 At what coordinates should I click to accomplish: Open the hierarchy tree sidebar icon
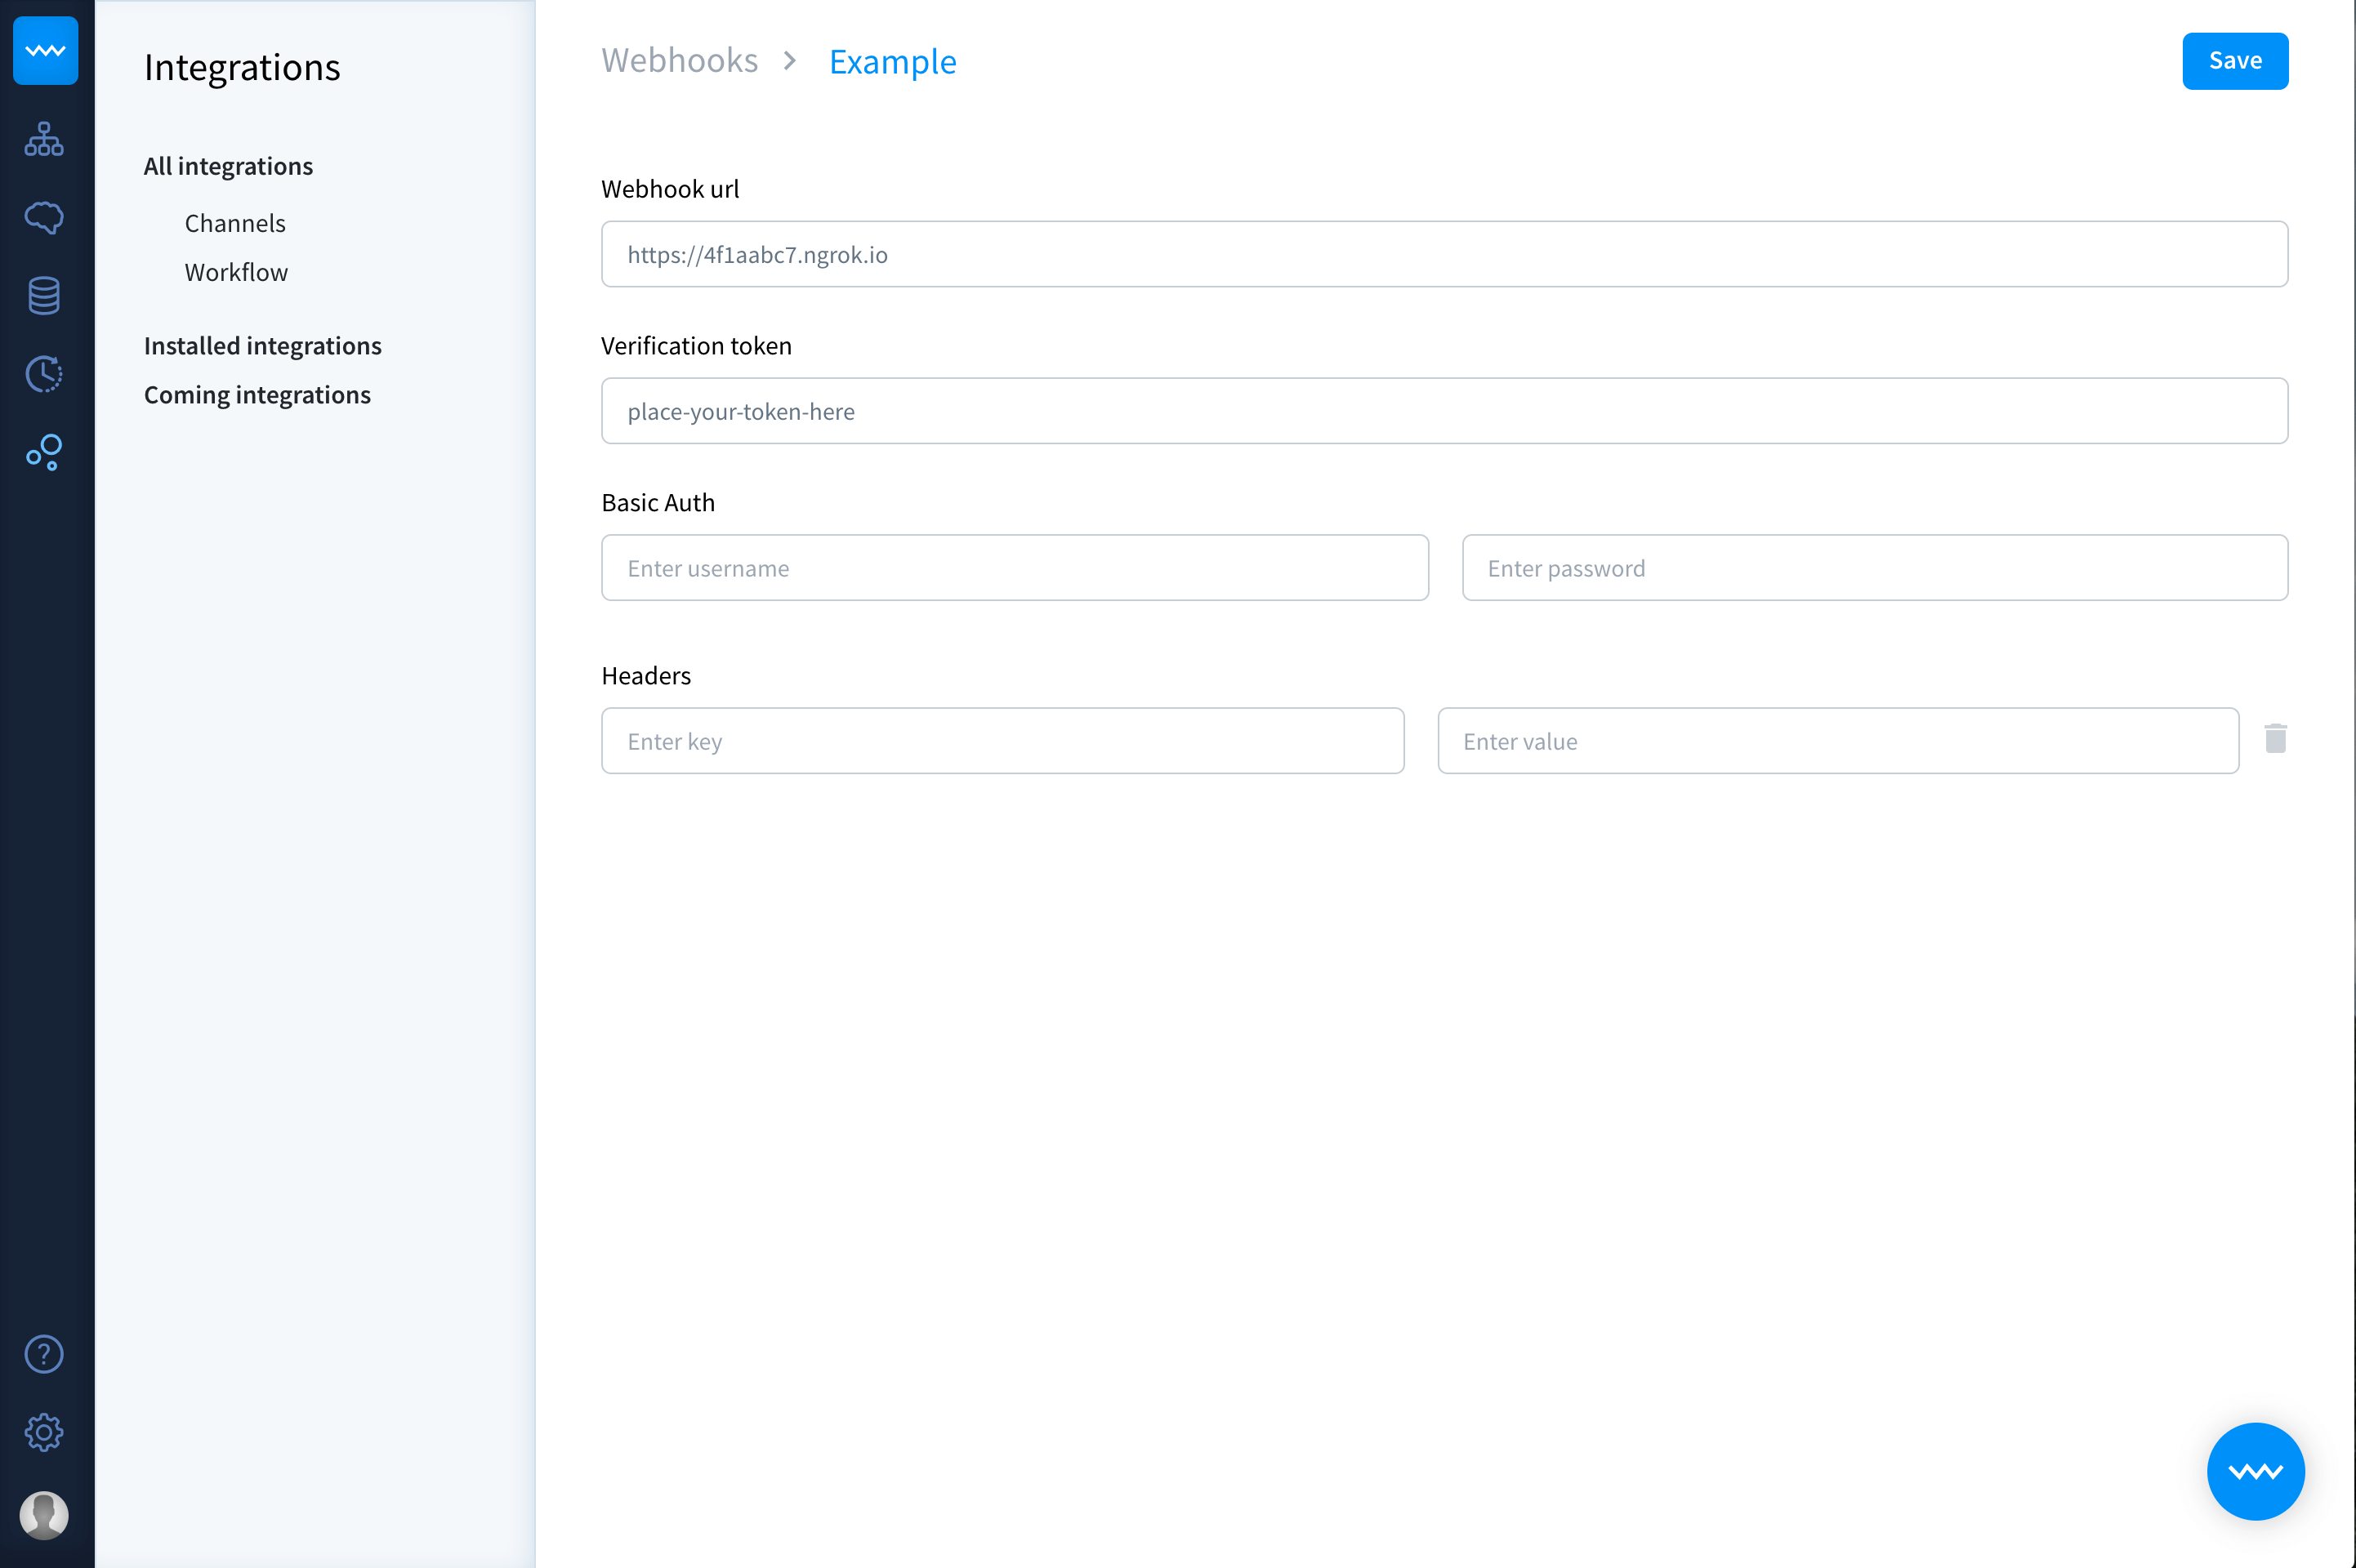[x=44, y=139]
